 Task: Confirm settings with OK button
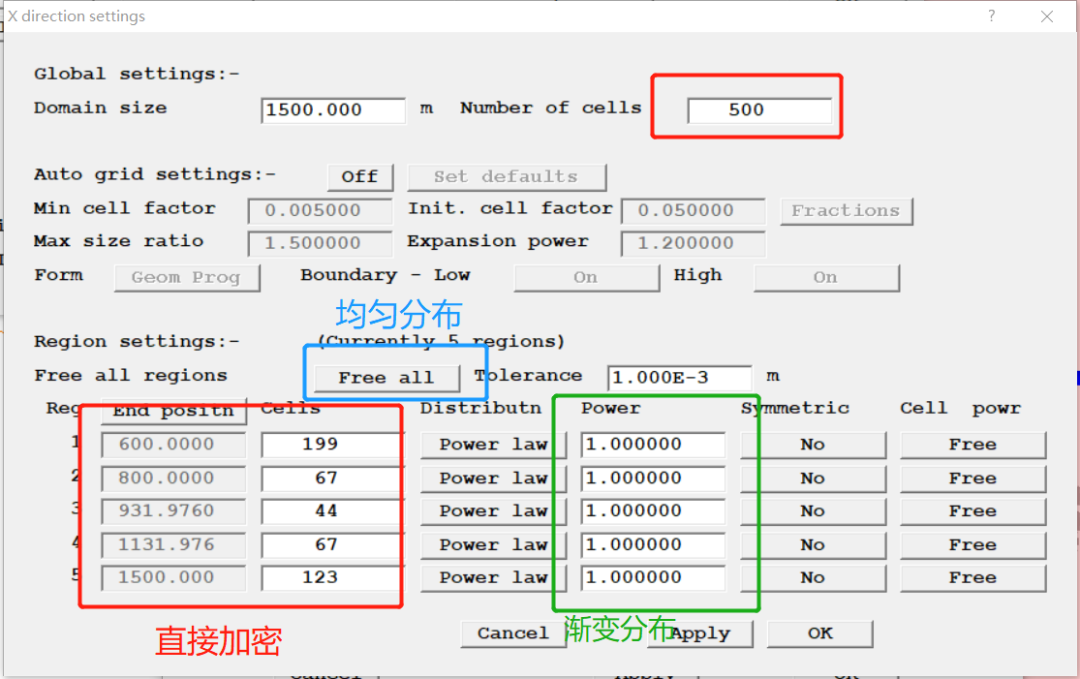pyautogui.click(x=820, y=634)
